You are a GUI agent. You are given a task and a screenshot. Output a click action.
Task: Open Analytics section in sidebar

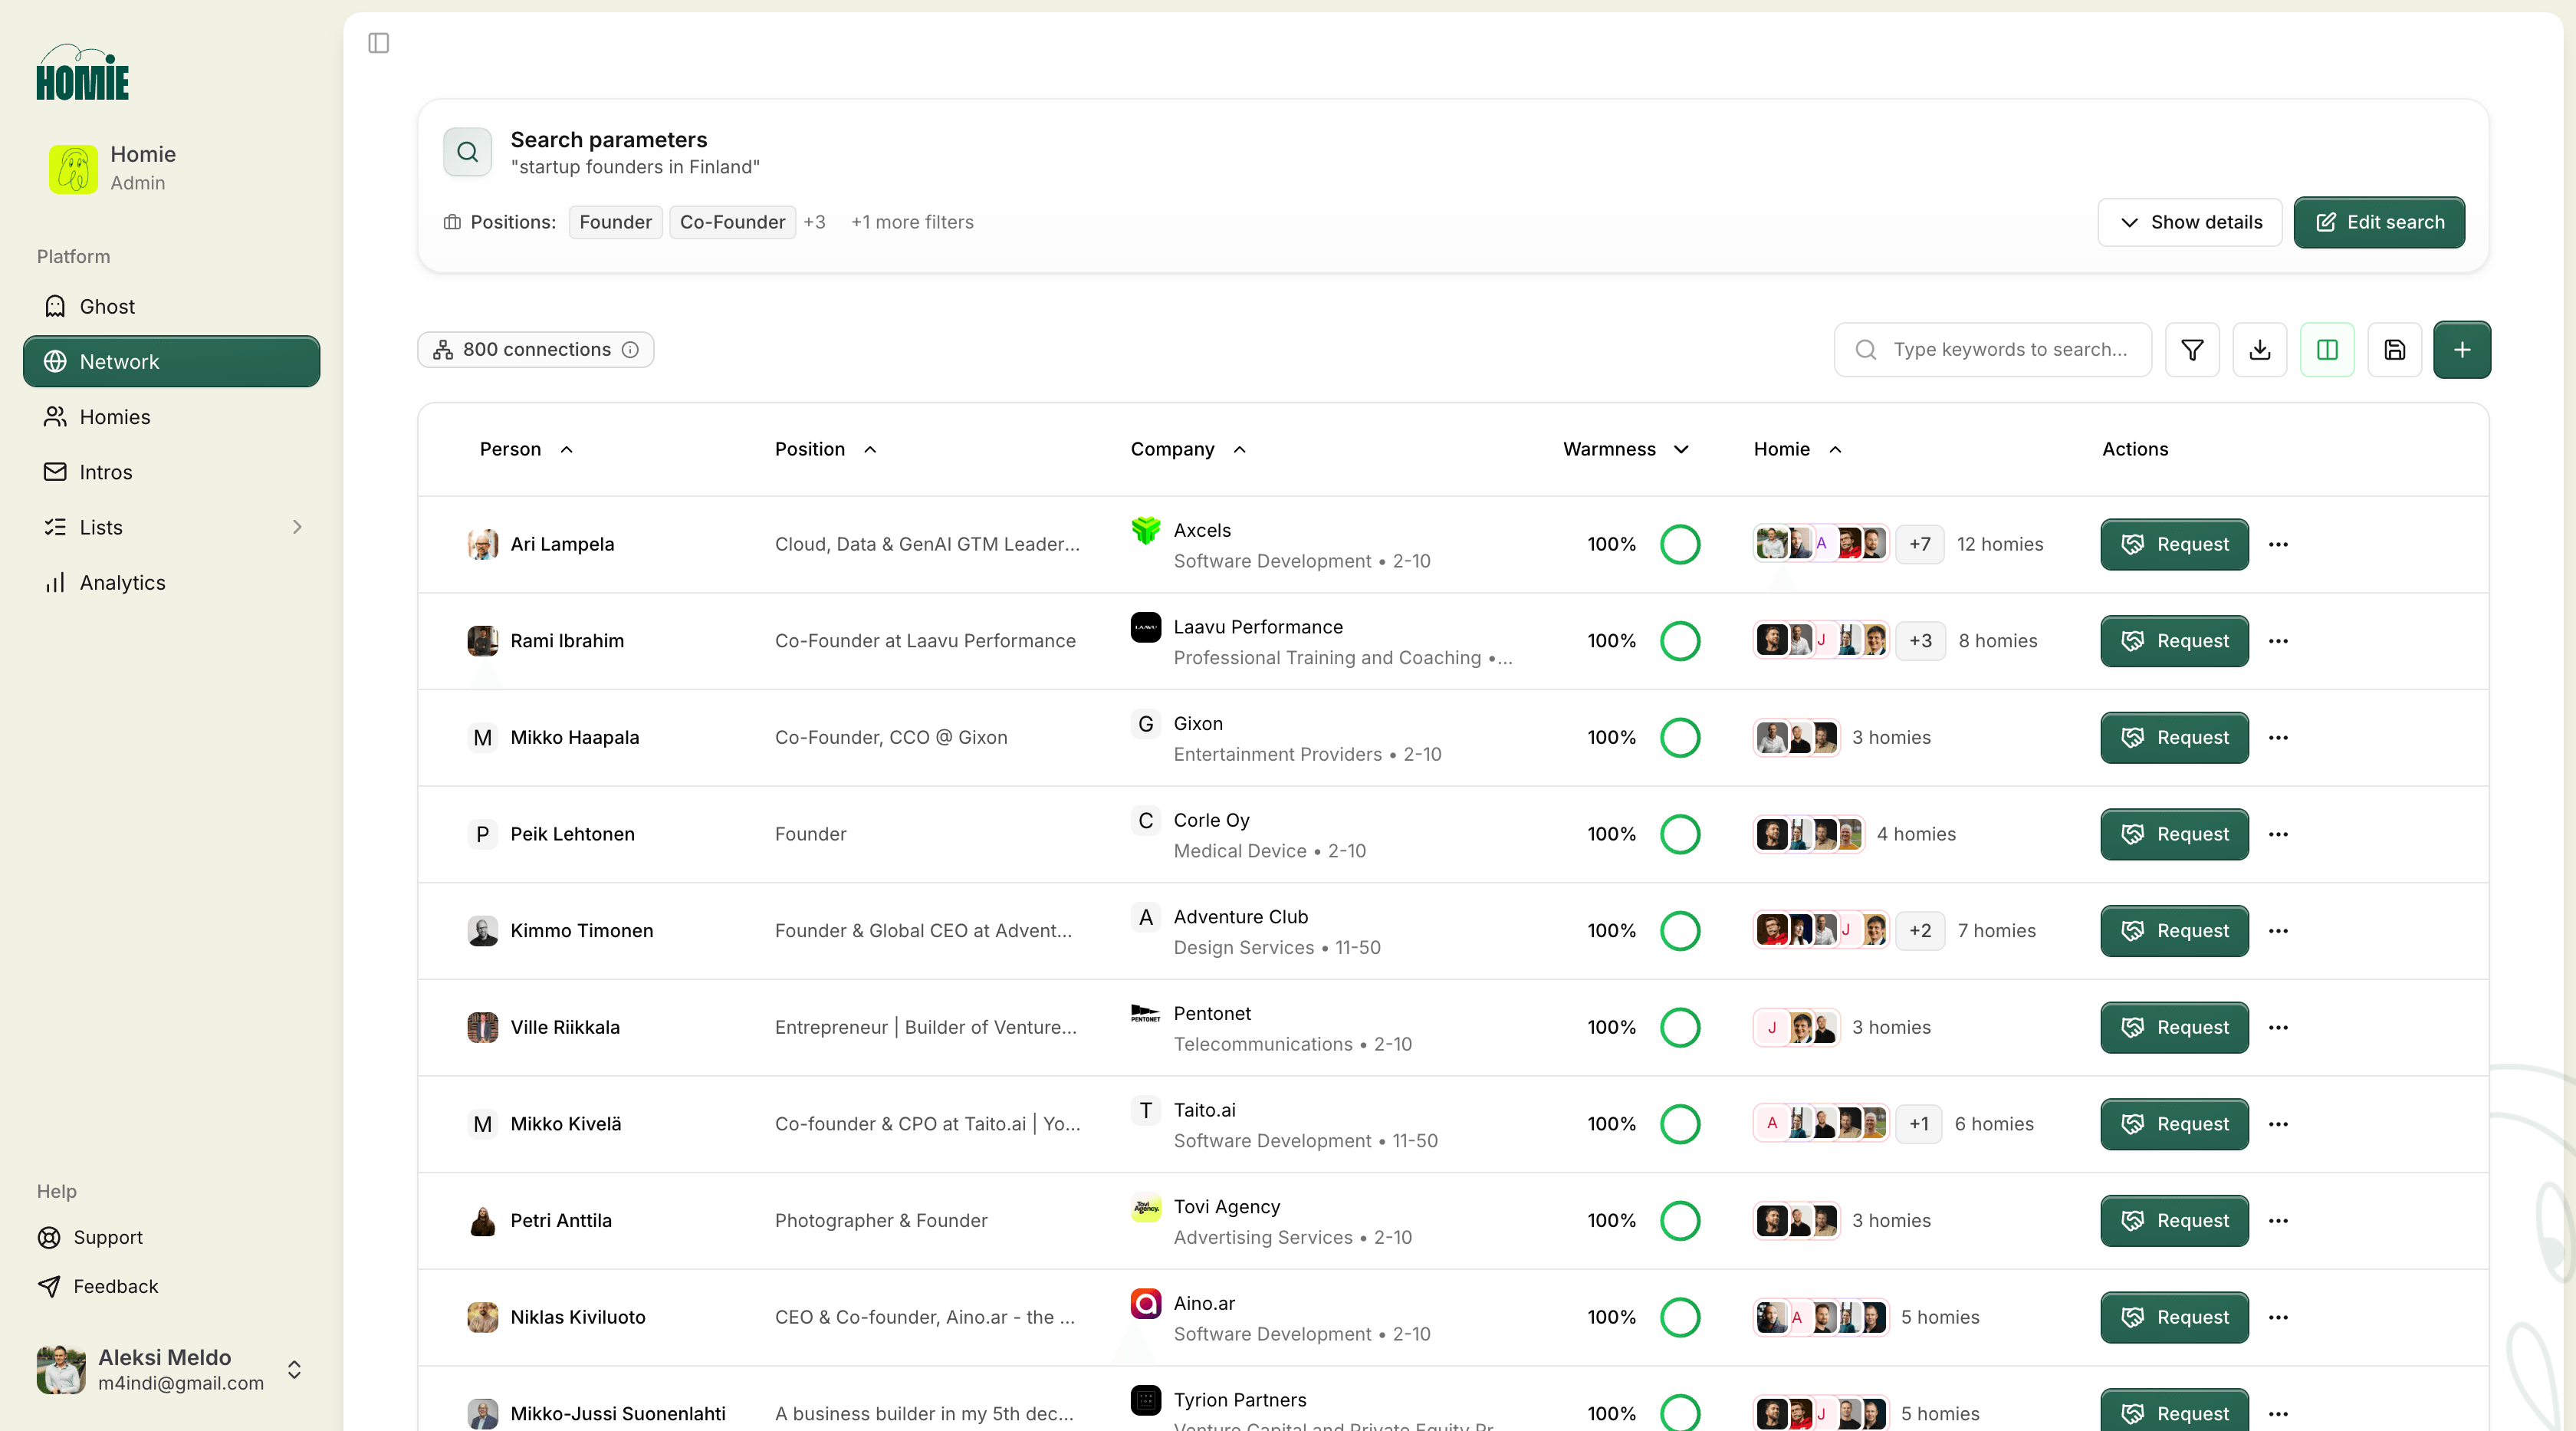122,582
